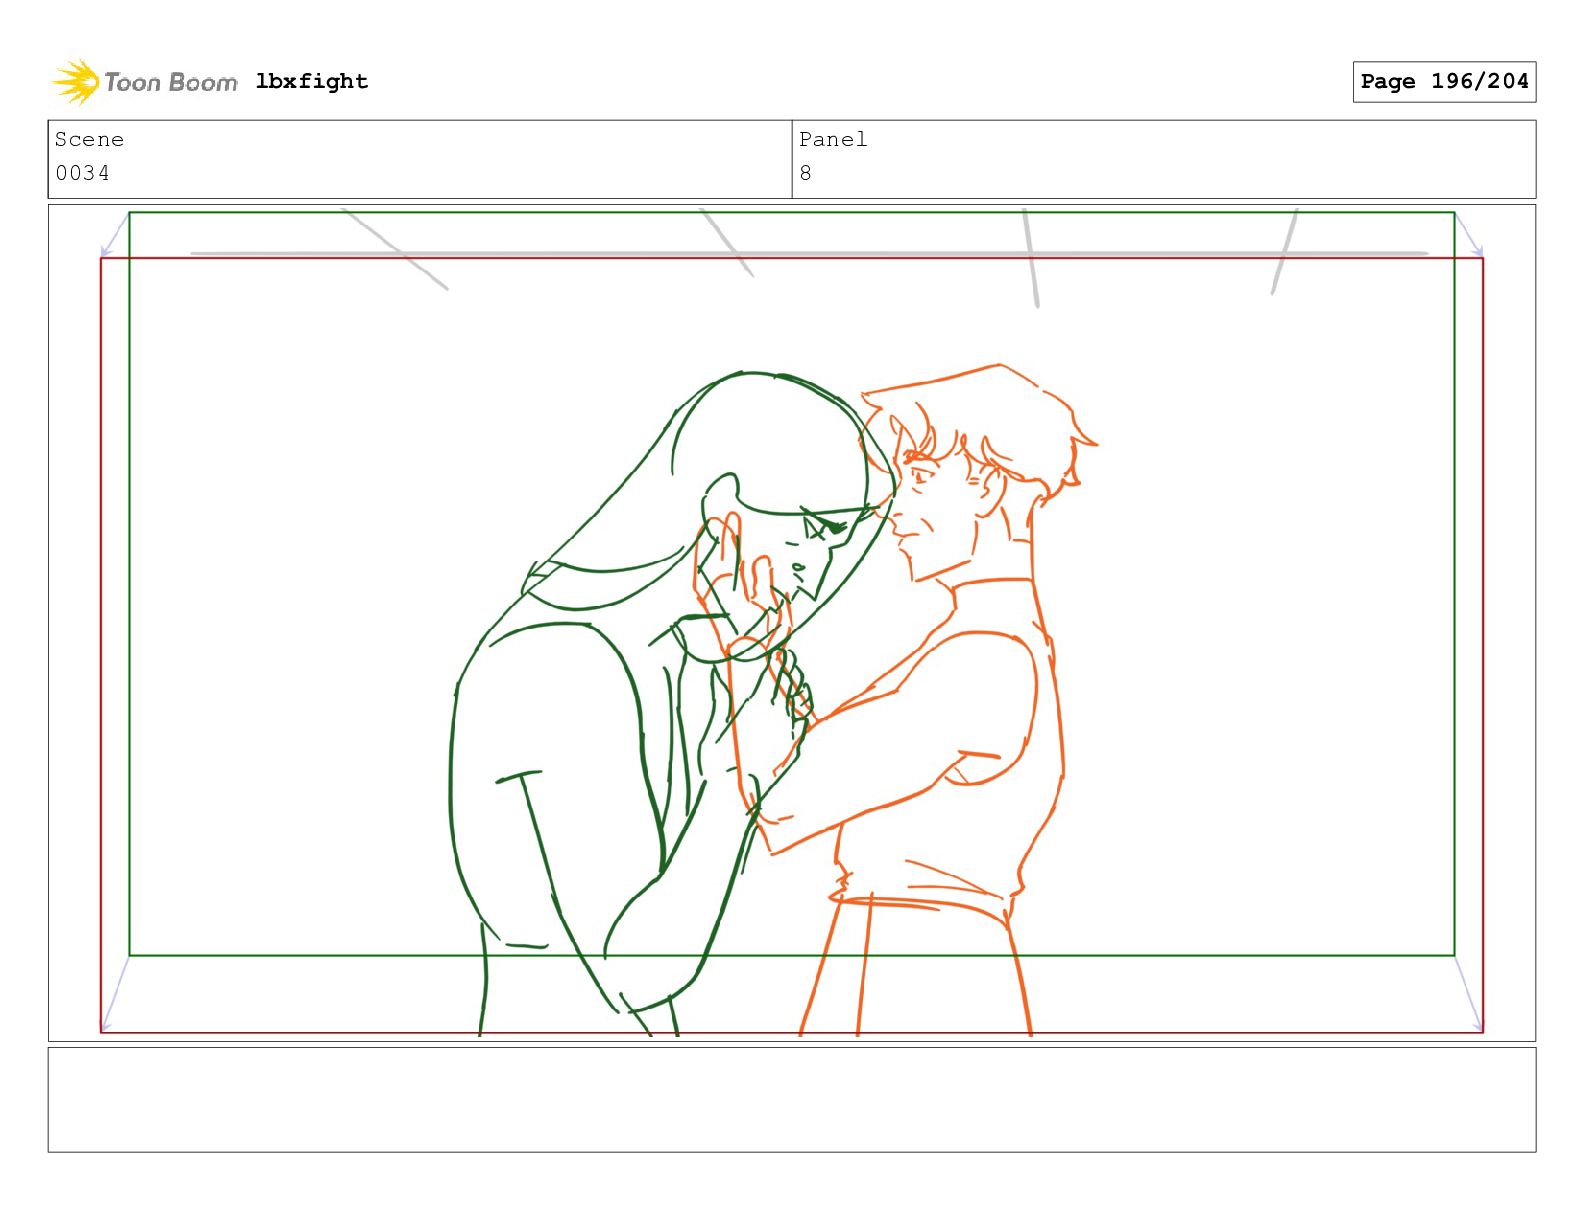Screen dimensions: 1584x1224
Task: Click the Page 196/204 indicator box
Action: pos(1444,82)
